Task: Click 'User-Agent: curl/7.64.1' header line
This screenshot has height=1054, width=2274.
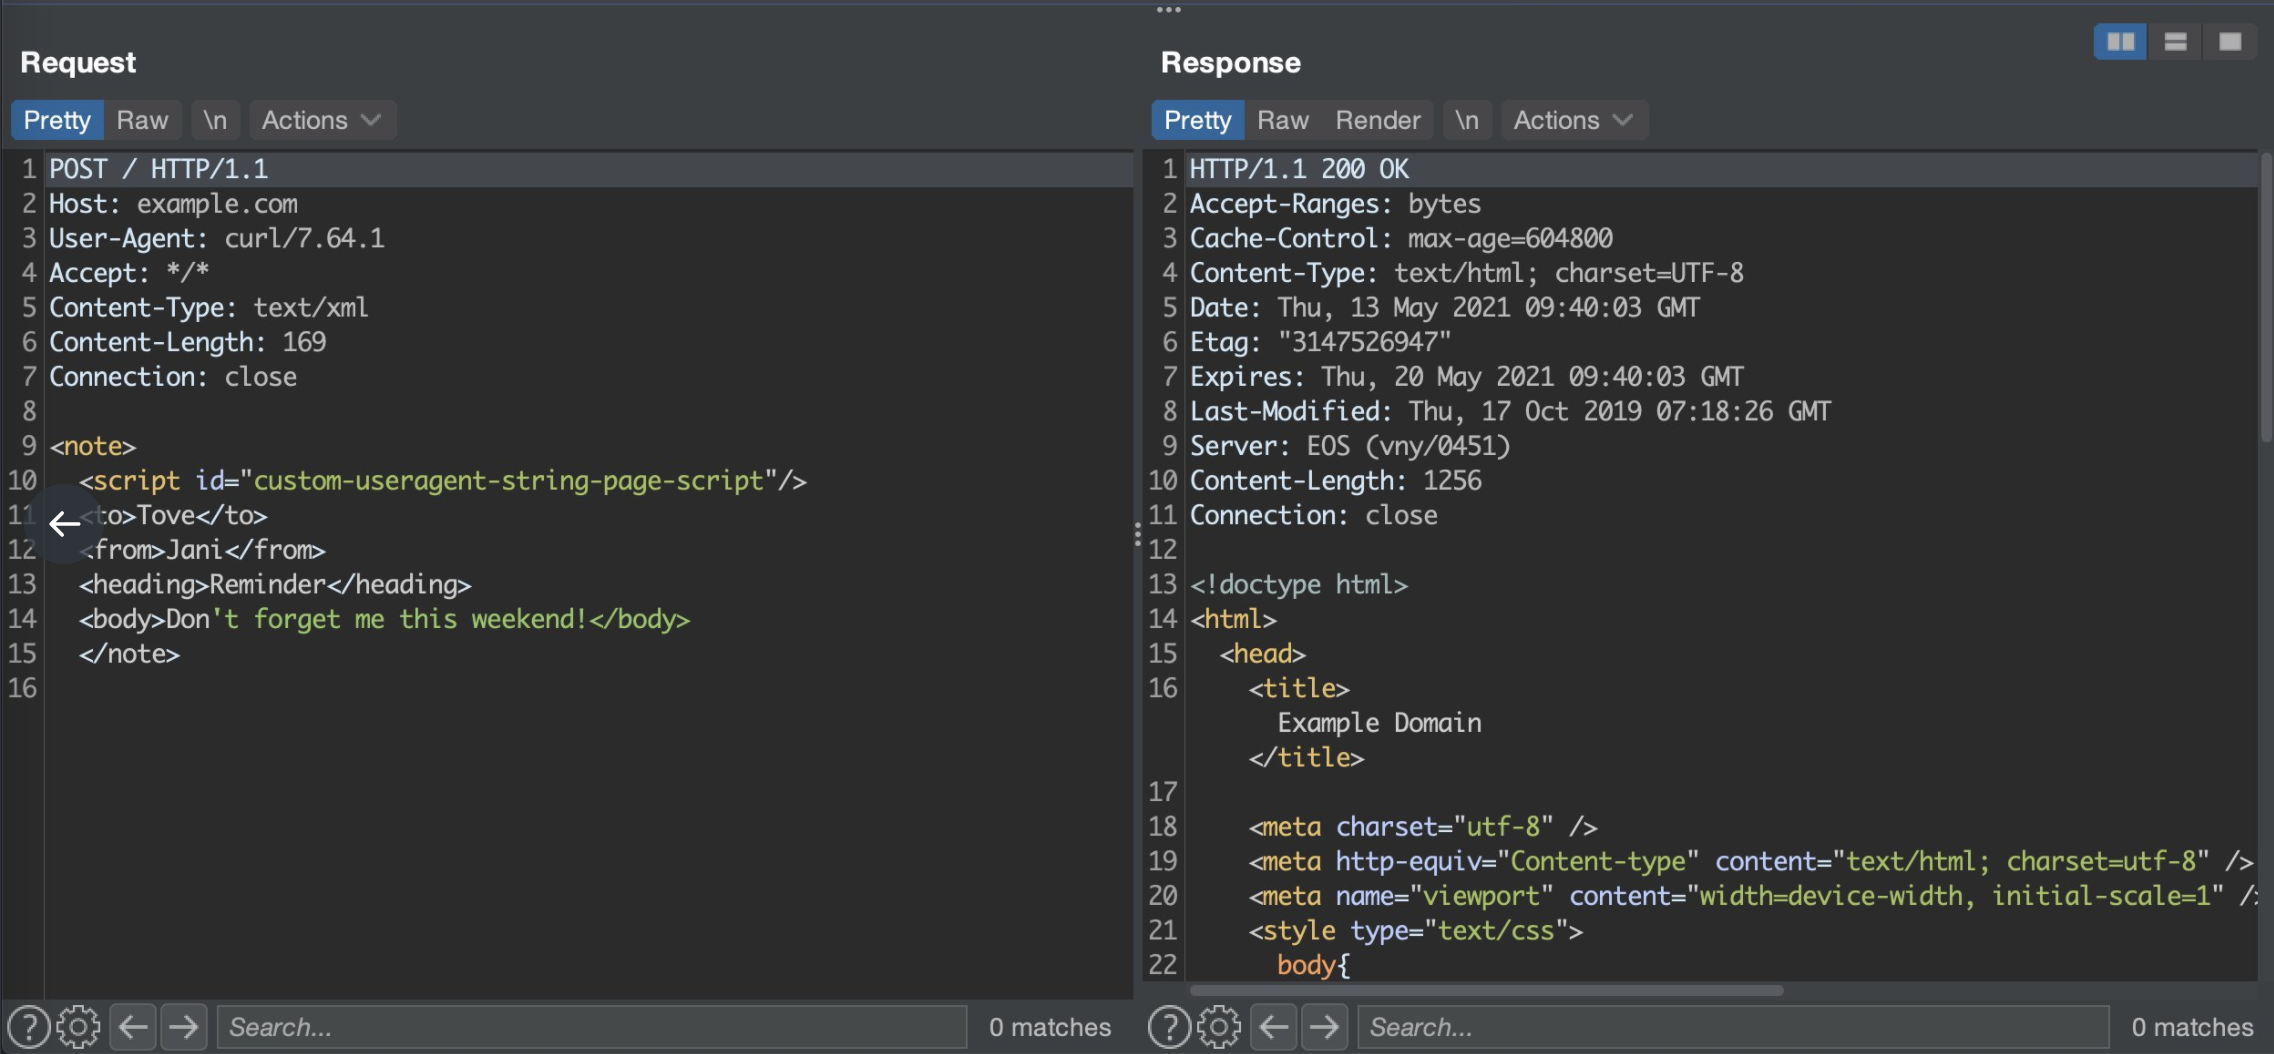Action: coord(217,238)
